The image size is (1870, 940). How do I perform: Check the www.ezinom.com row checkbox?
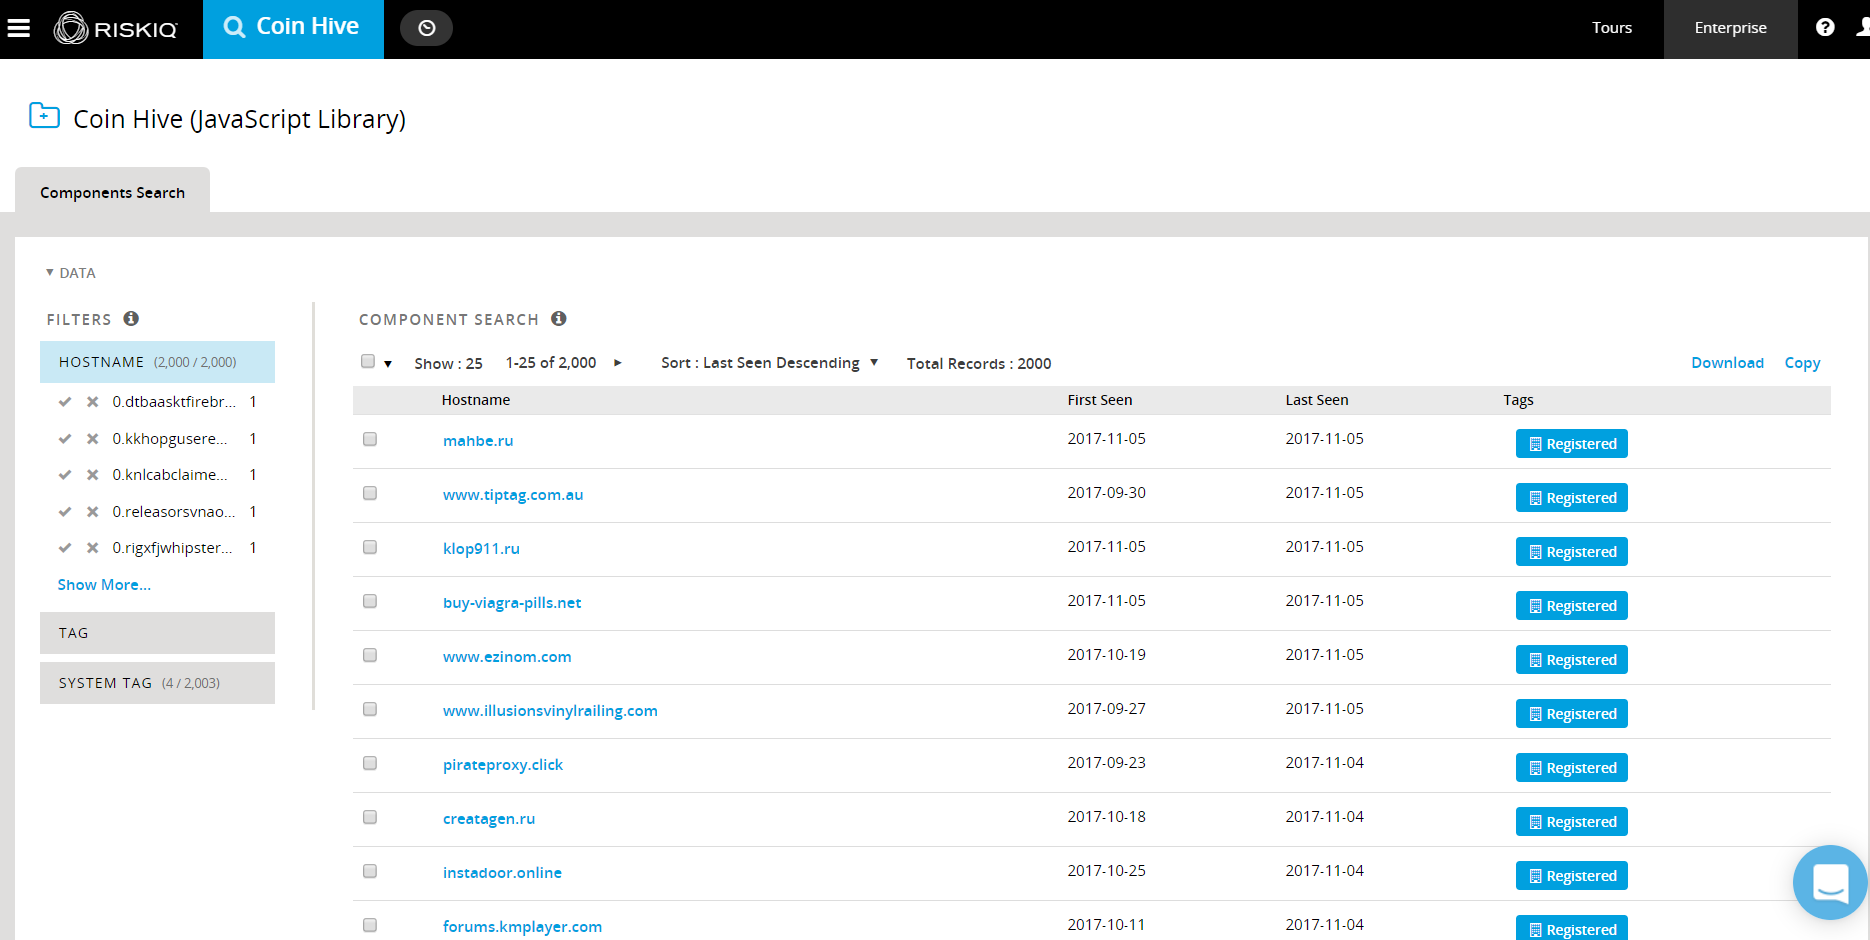pos(370,655)
